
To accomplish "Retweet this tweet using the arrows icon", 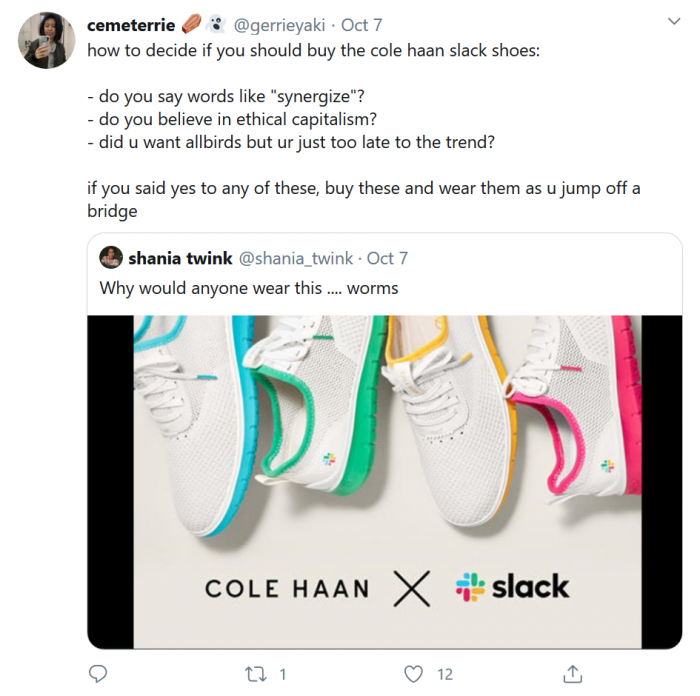I will [255, 674].
